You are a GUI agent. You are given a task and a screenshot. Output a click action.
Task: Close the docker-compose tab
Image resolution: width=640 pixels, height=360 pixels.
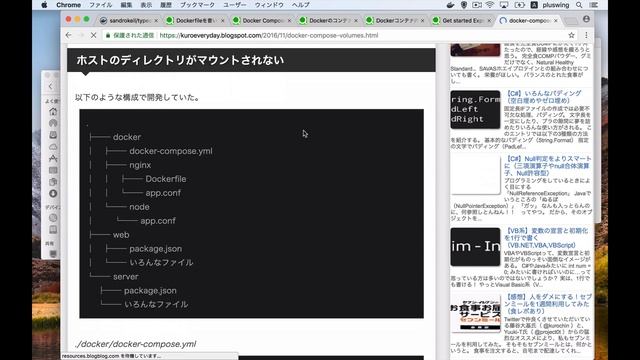click(x=556, y=20)
